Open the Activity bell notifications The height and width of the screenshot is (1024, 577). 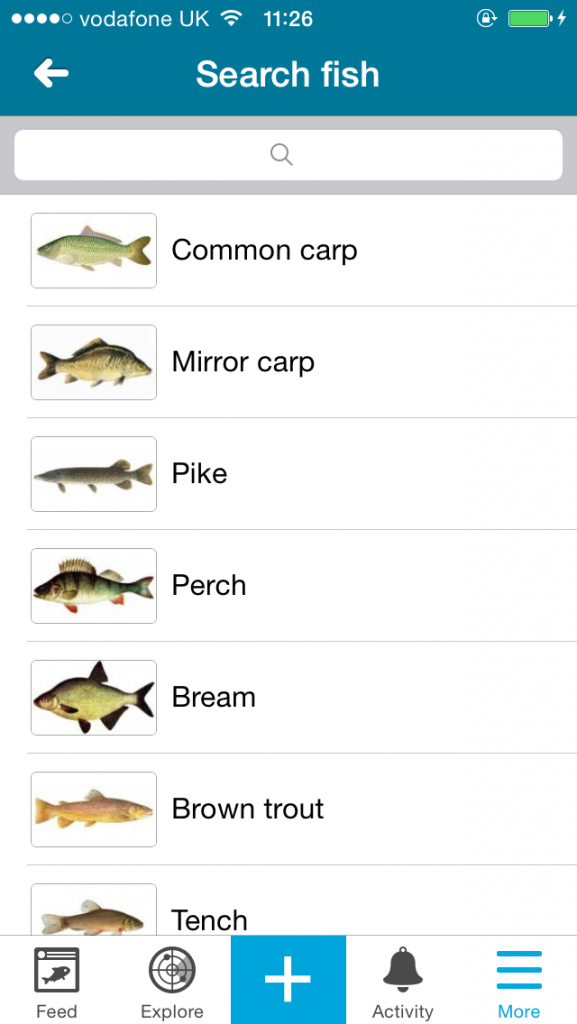point(403,982)
